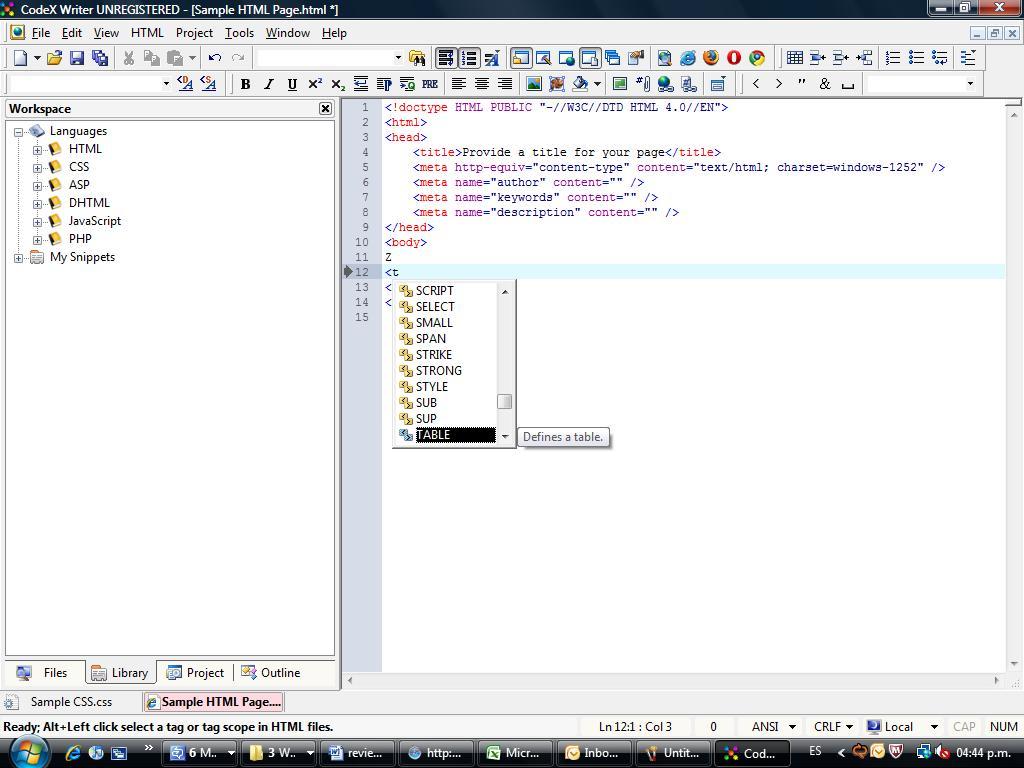Apply bold formatting with the B icon
Viewport: 1024px width, 768px height.
click(245, 84)
